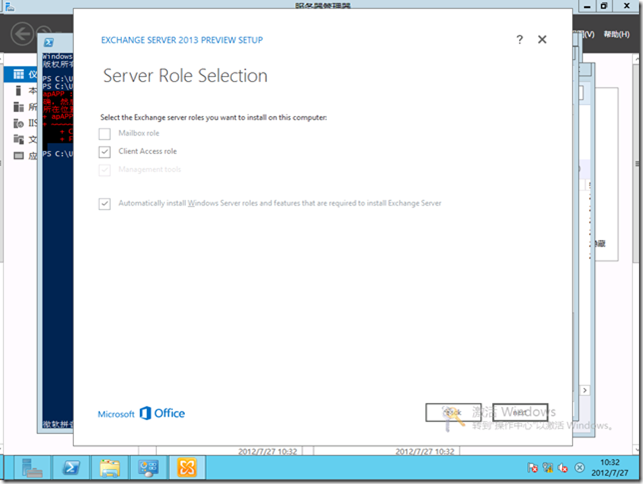Open the taskbar clock showing 10:32
643x484 pixels.
point(609,468)
